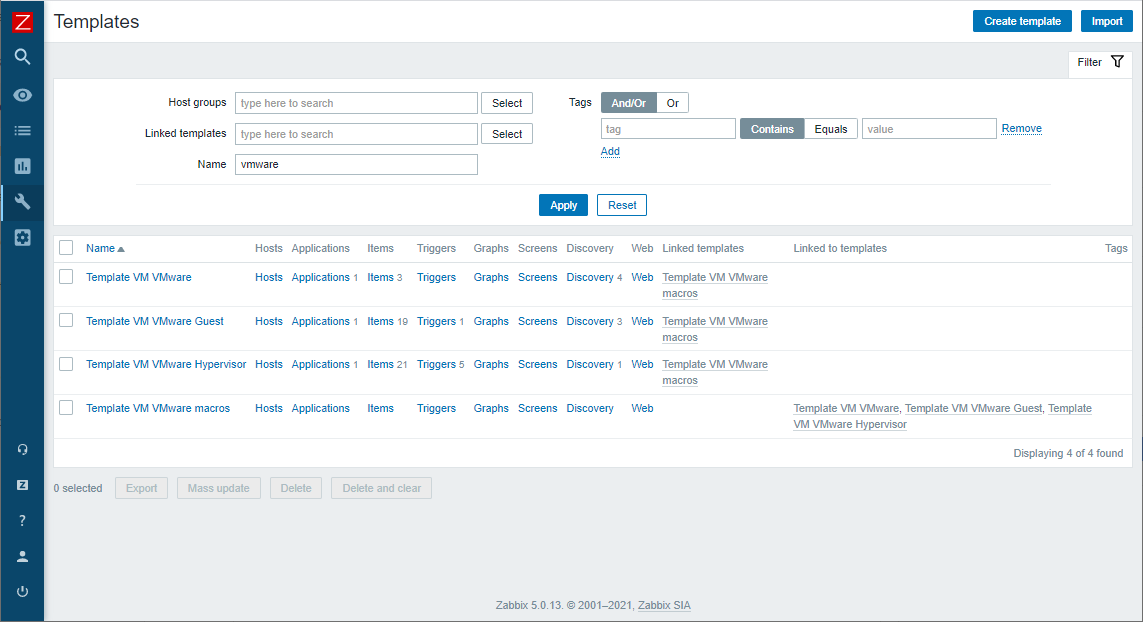Click the Import button
Screen dimensions: 1143x622
pos(1107,21)
